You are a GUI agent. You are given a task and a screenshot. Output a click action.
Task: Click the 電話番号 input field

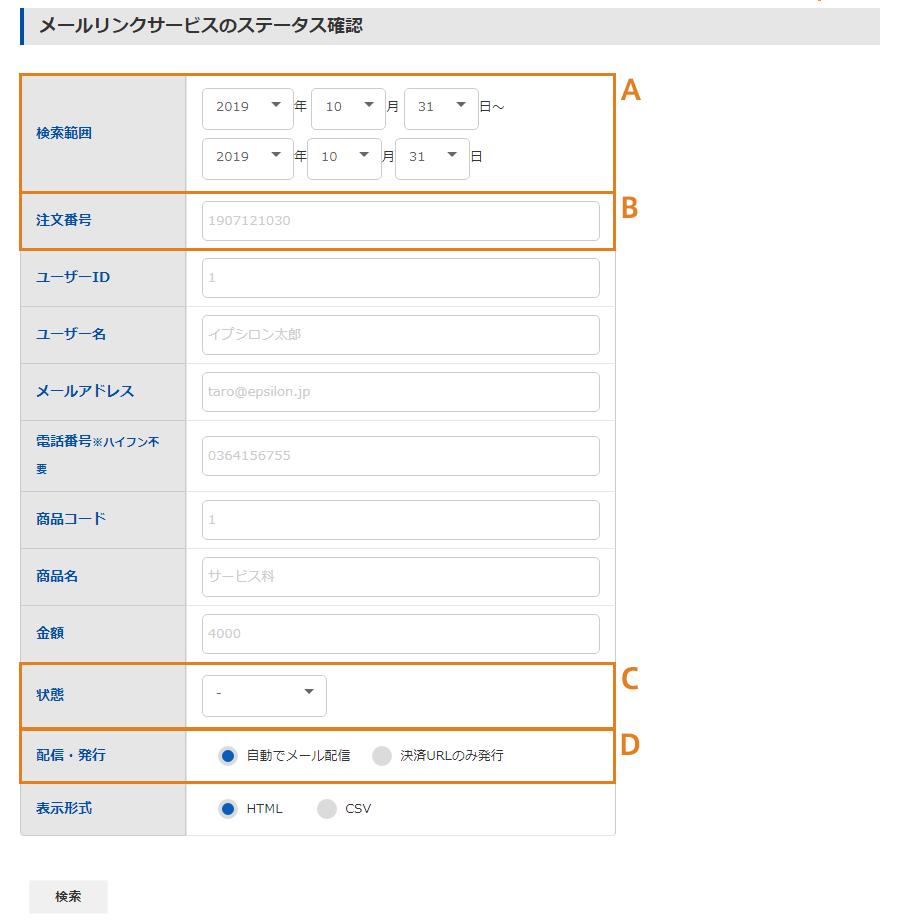(401, 456)
